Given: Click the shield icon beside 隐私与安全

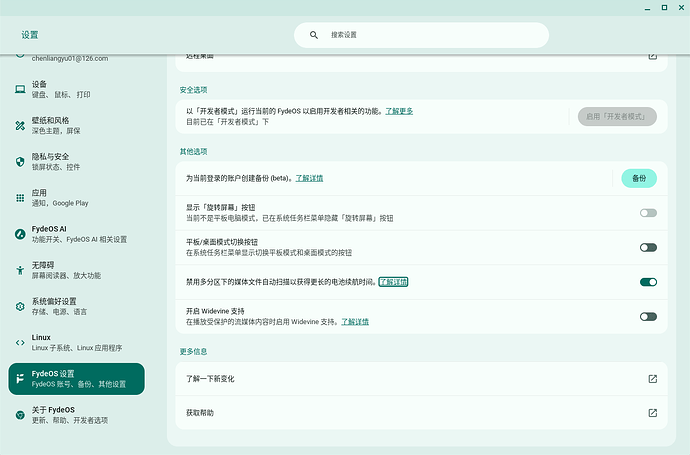Looking at the screenshot, I should [x=20, y=161].
